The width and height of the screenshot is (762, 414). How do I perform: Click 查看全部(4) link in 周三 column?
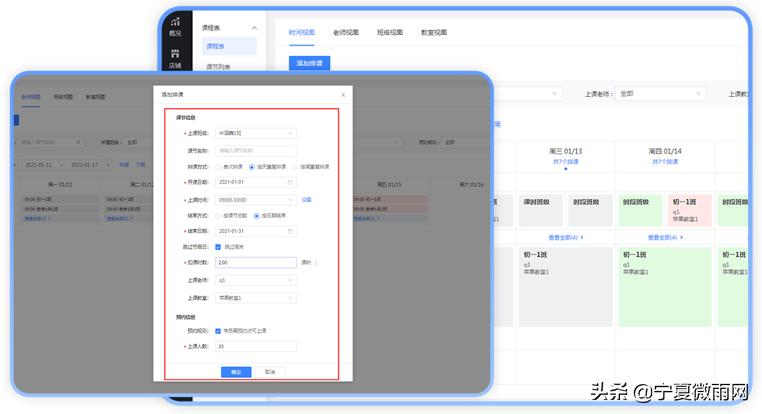[566, 238]
